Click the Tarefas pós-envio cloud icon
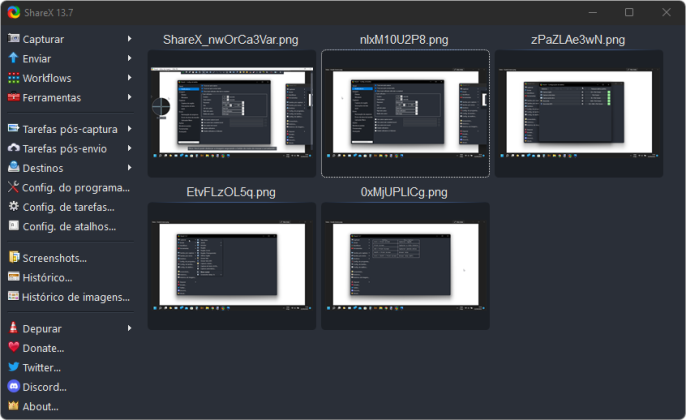The height and width of the screenshot is (420, 686). coord(14,148)
